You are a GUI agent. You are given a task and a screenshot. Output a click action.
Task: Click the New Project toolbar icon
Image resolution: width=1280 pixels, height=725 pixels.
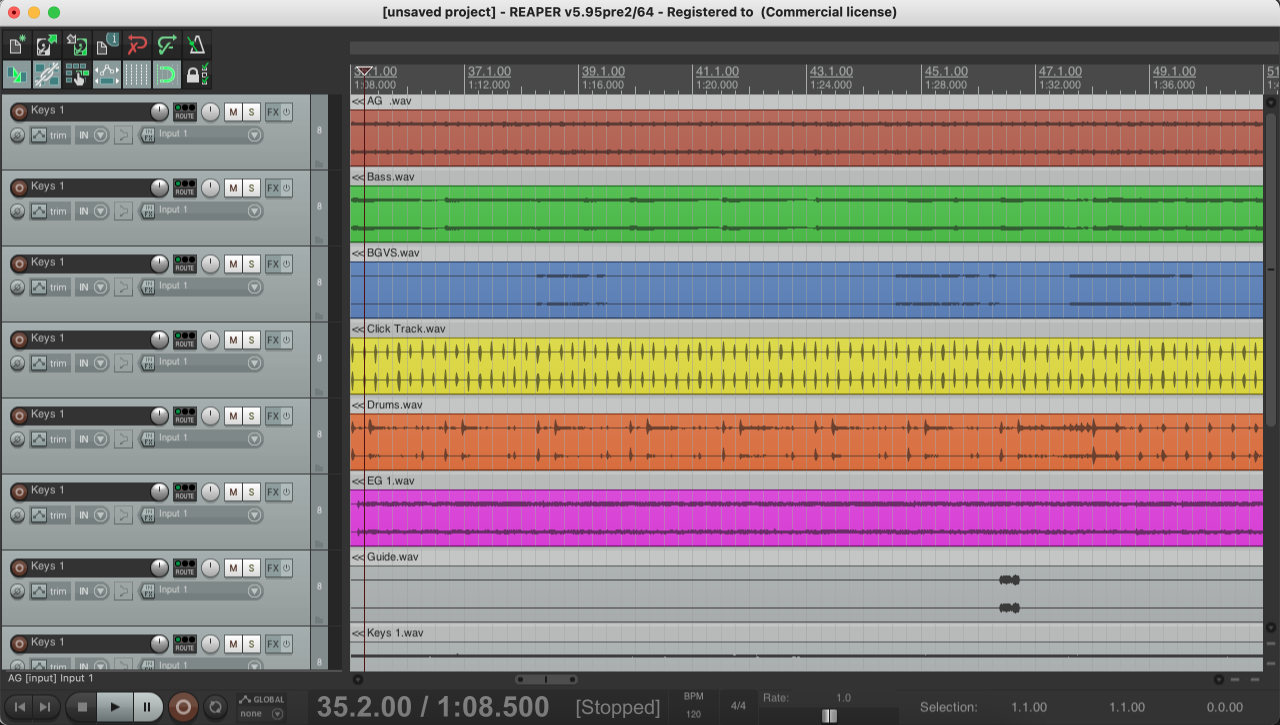tap(17, 45)
